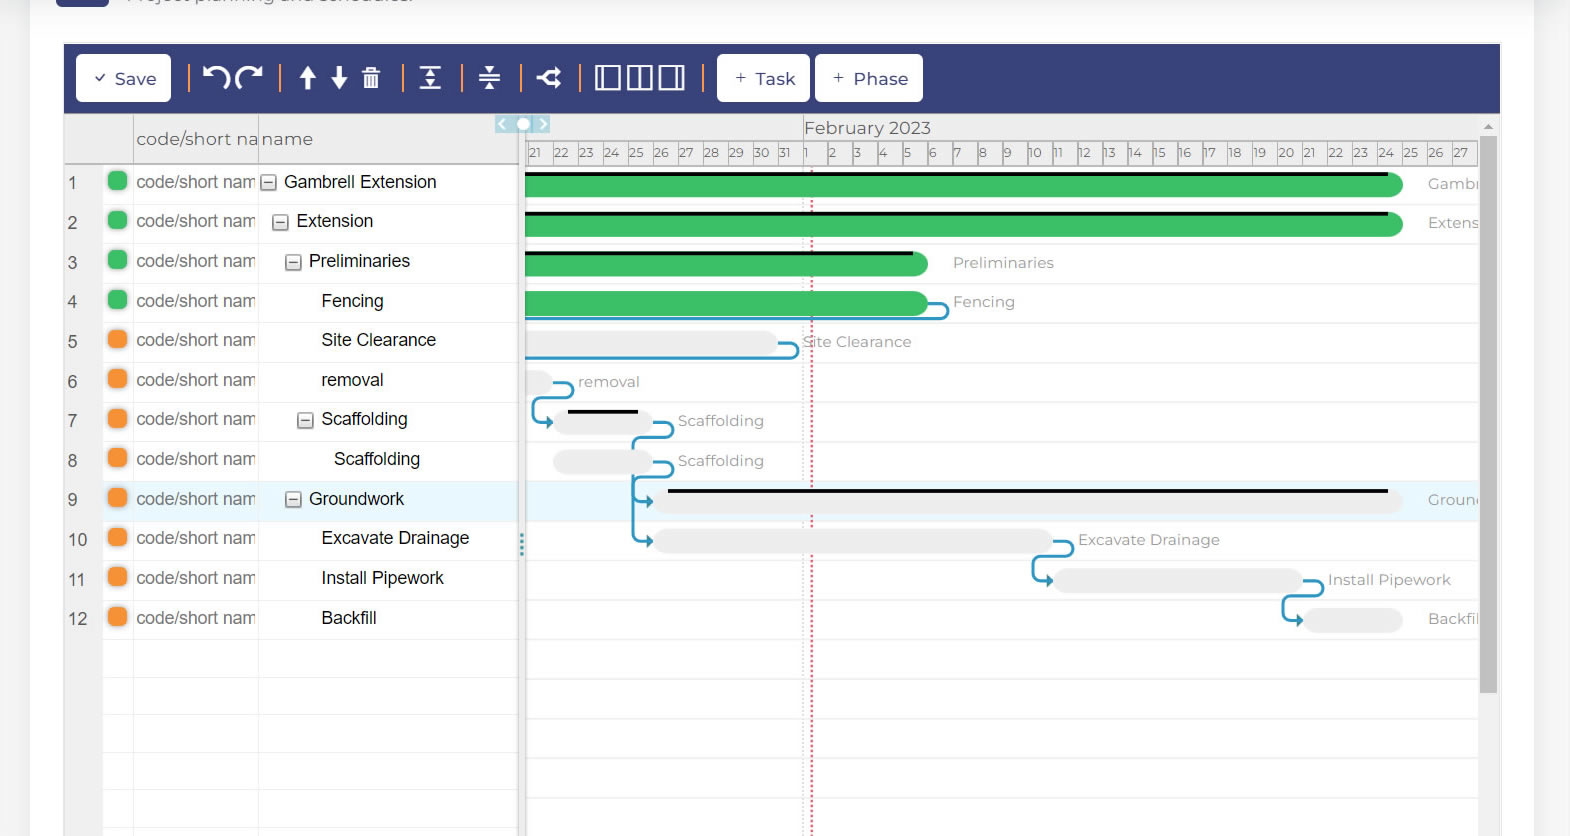This screenshot has width=1570, height=836.
Task: Click code field in Backfill row
Action: (196, 618)
